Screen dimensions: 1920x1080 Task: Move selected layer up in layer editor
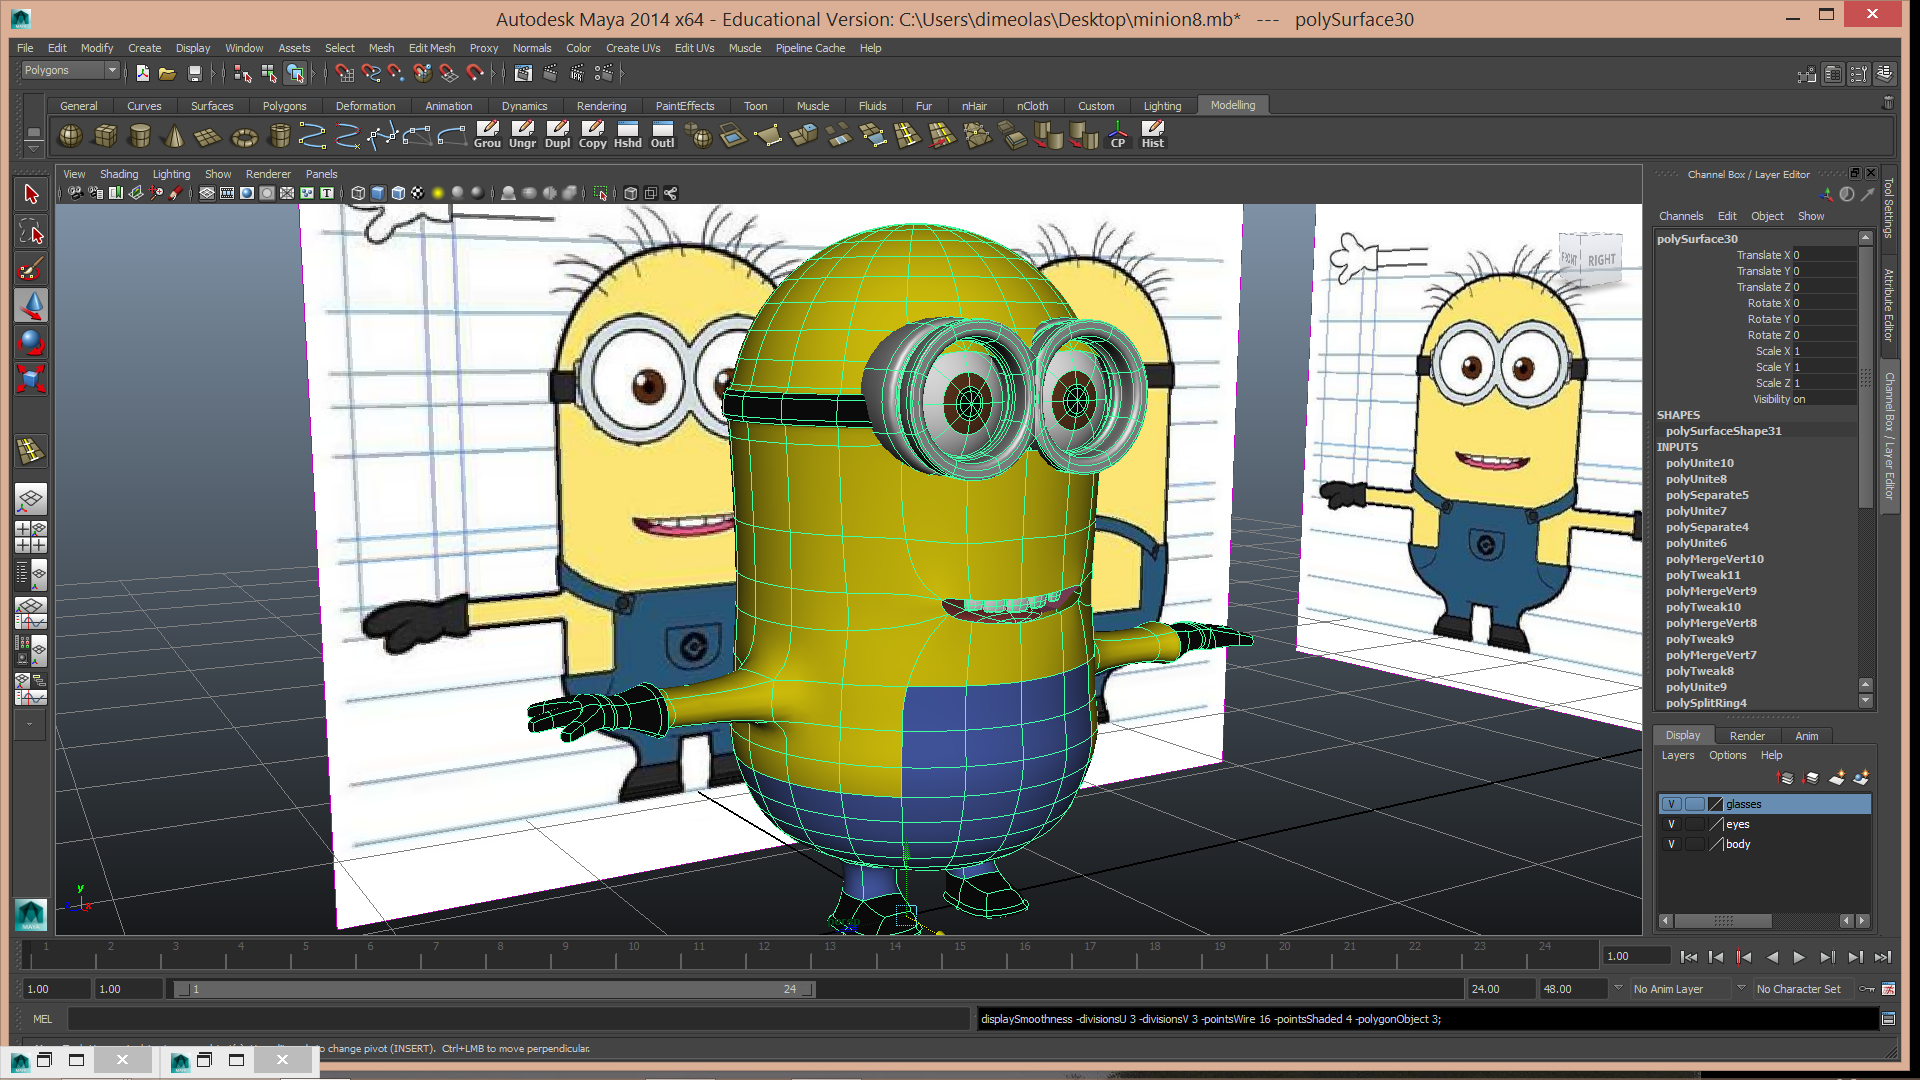(x=1786, y=778)
